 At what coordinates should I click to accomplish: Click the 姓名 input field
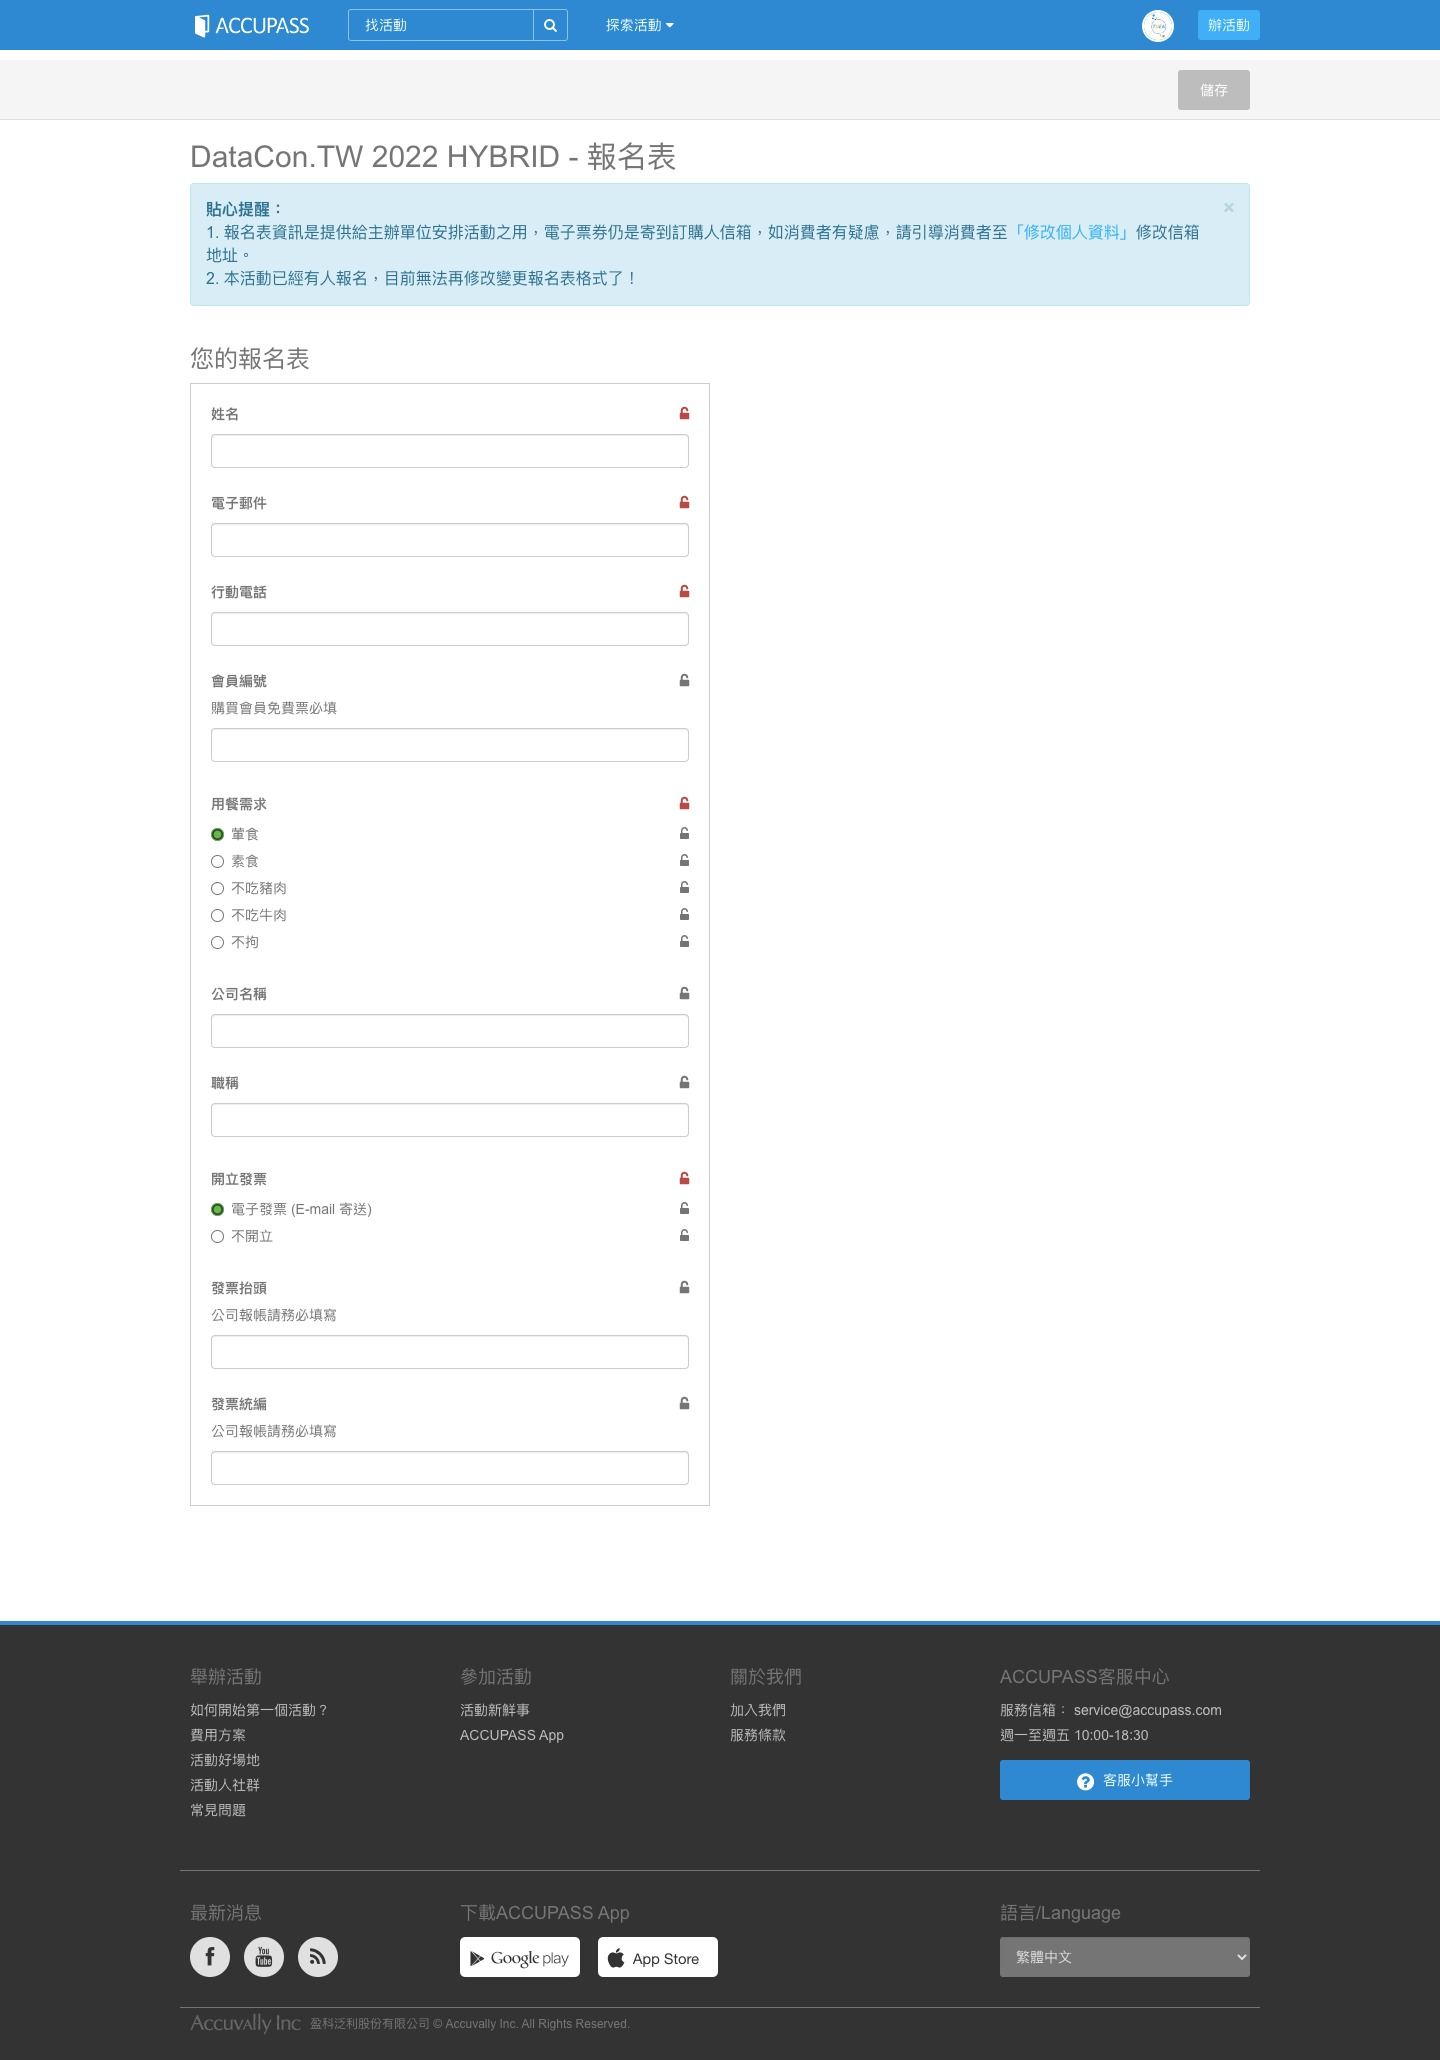point(450,451)
